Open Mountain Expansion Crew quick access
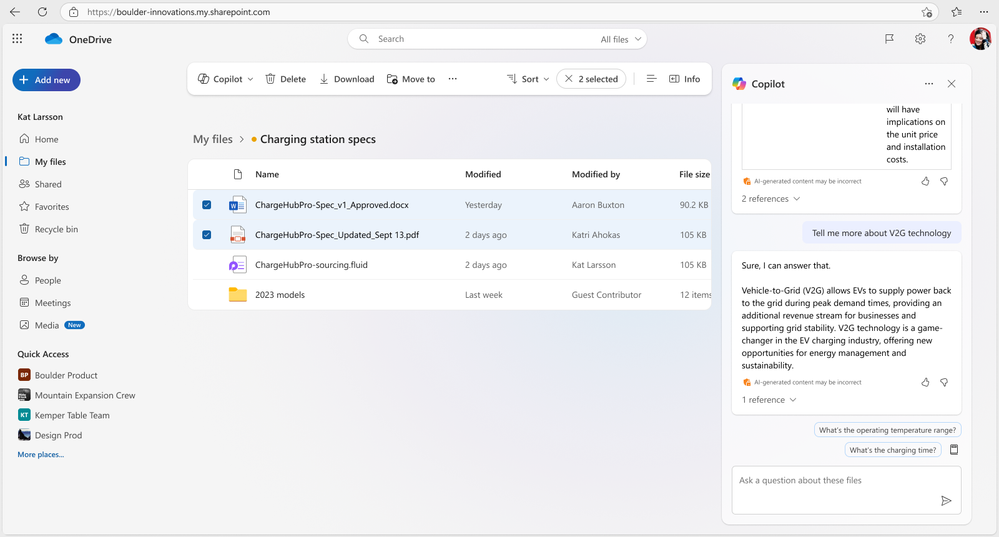The image size is (999, 537). tap(76, 395)
